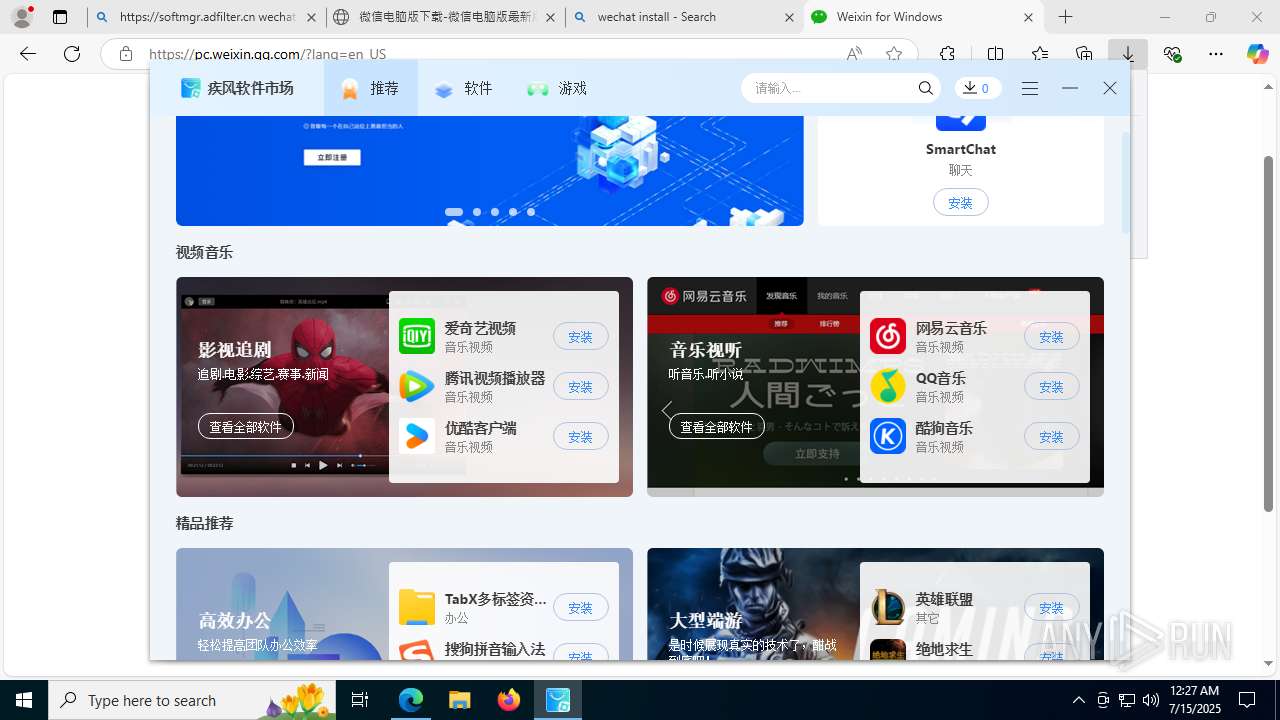Screen dimensions: 1280x720
Task: Switch to the 微信电脑版下载 browser tab
Action: point(445,17)
